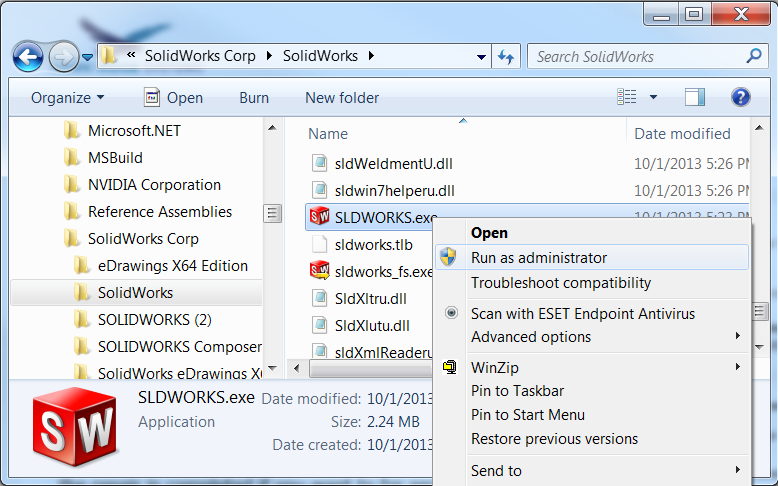Expand the arrow after SolidWorks Corp breadcrumb
The width and height of the screenshot is (778, 486).
(269, 56)
